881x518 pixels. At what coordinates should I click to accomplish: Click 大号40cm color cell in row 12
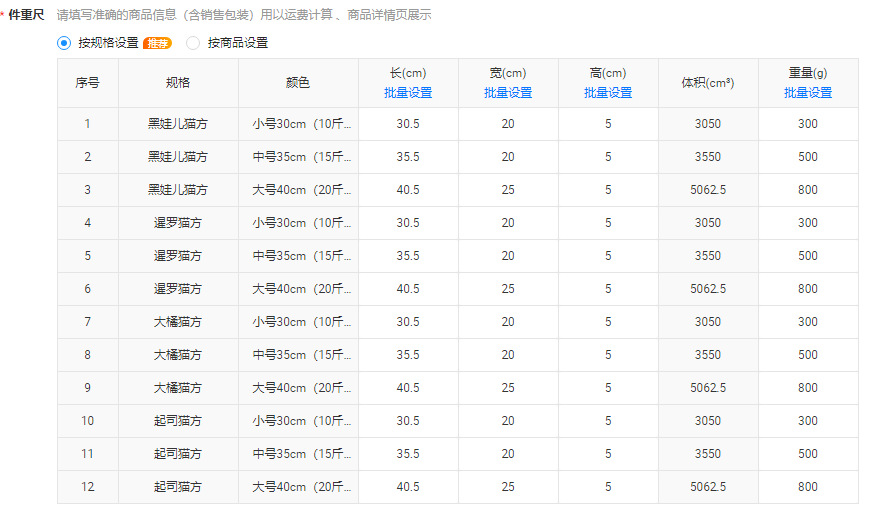tap(298, 487)
